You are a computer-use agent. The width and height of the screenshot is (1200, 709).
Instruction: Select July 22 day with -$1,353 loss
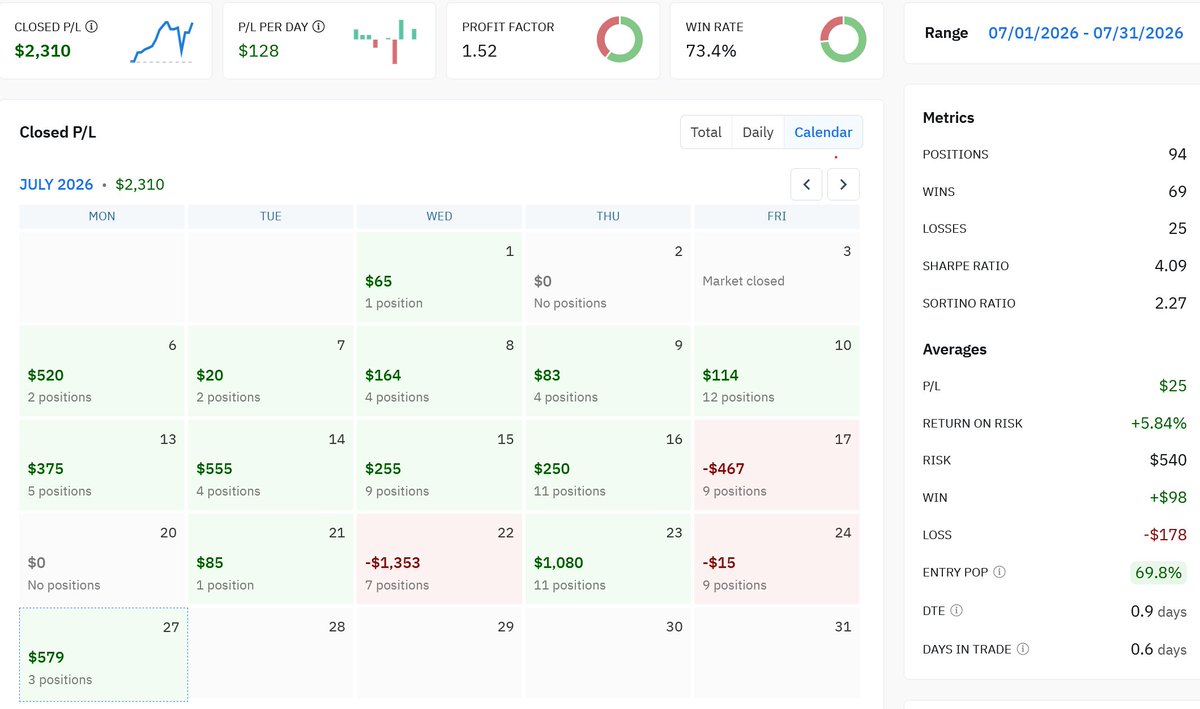click(439, 559)
